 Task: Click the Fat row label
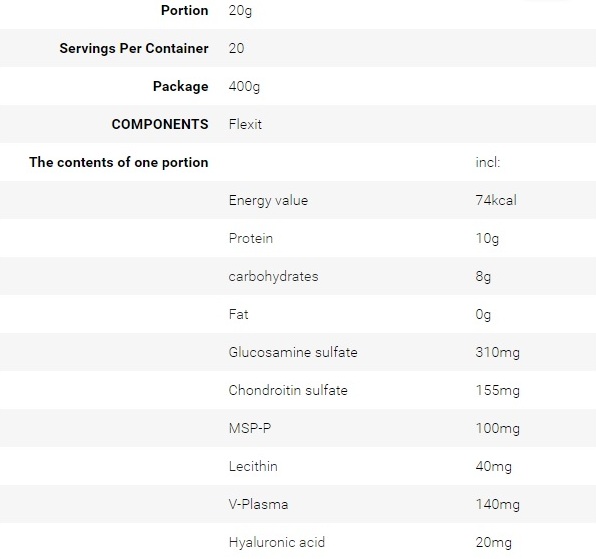[238, 314]
